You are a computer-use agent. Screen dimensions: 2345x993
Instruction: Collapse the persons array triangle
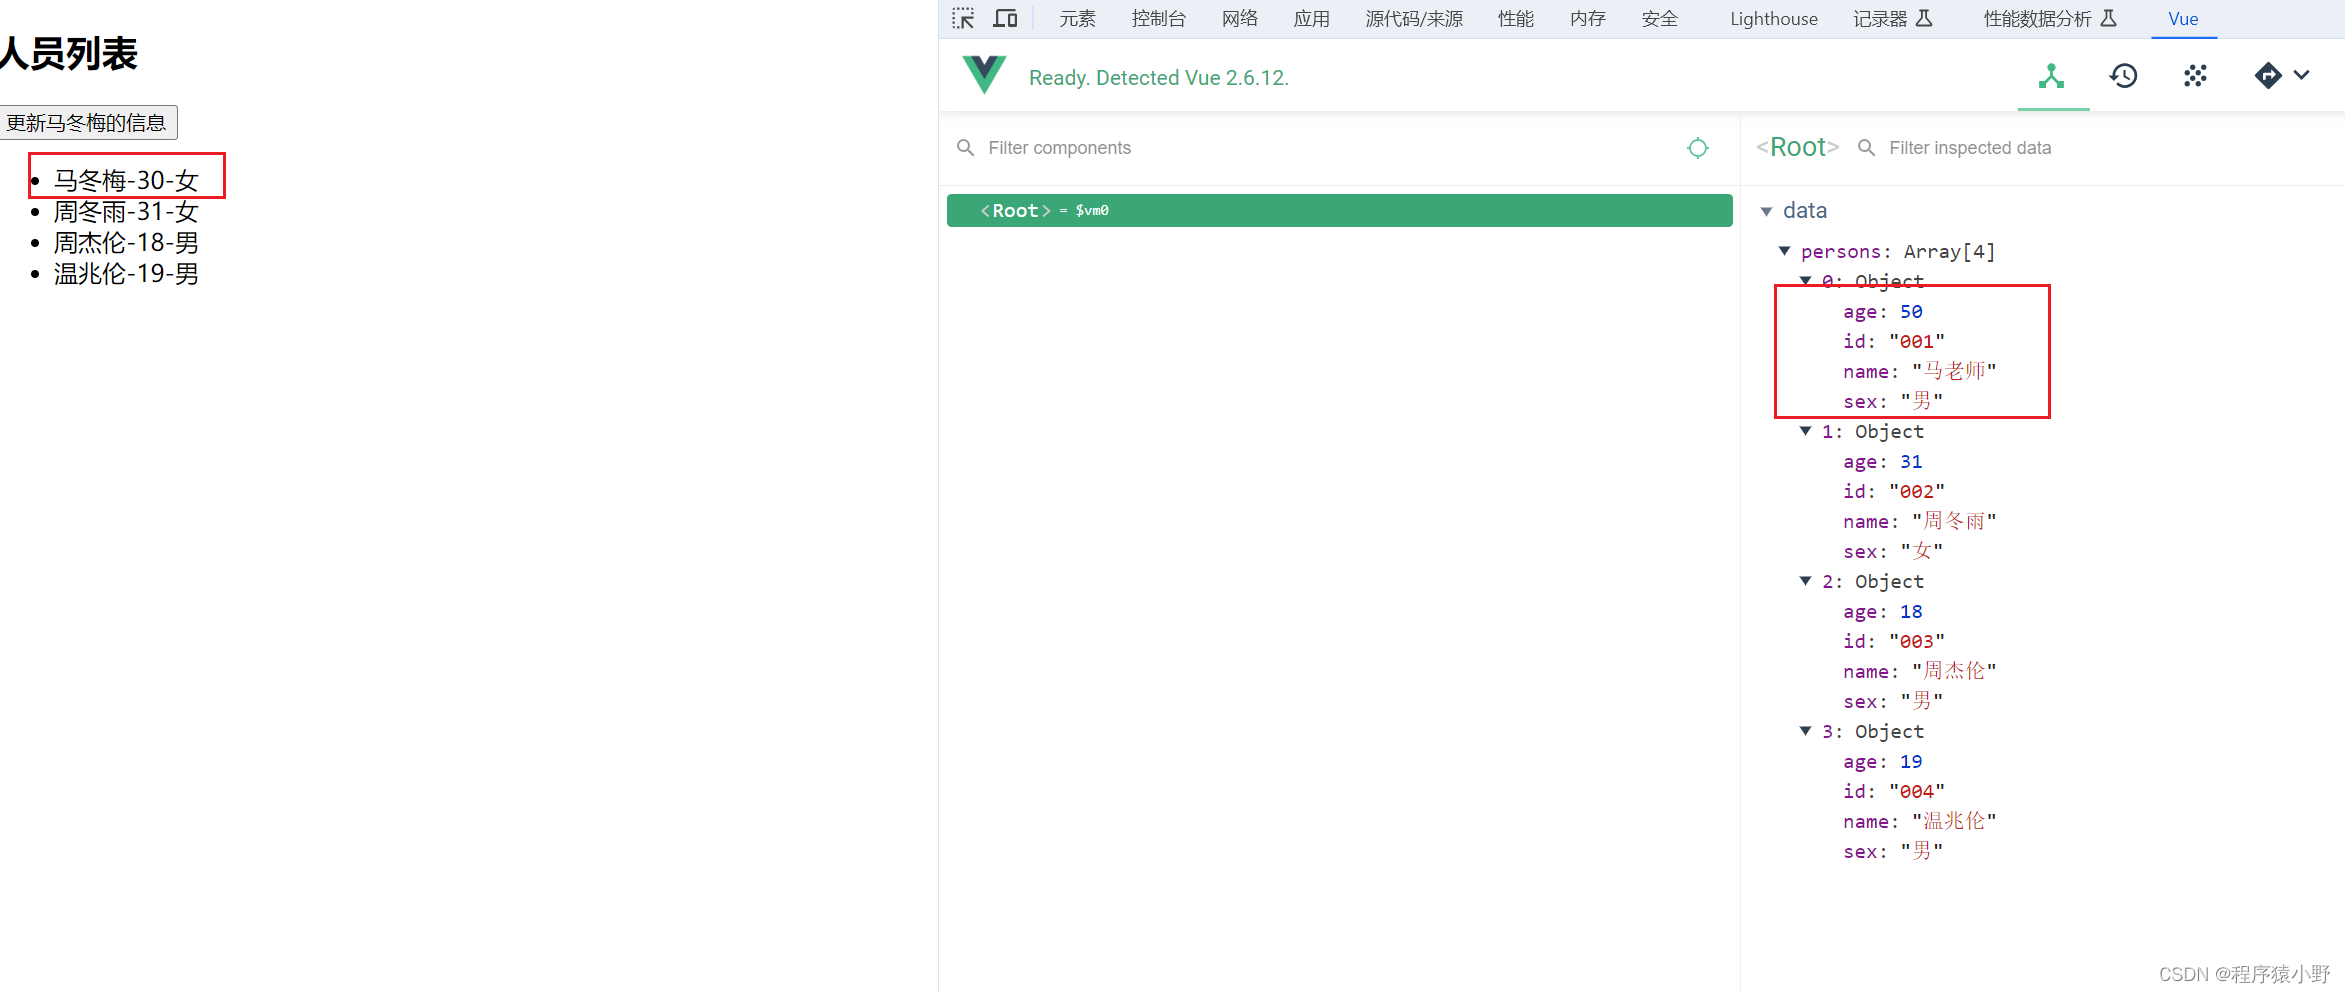point(1784,251)
